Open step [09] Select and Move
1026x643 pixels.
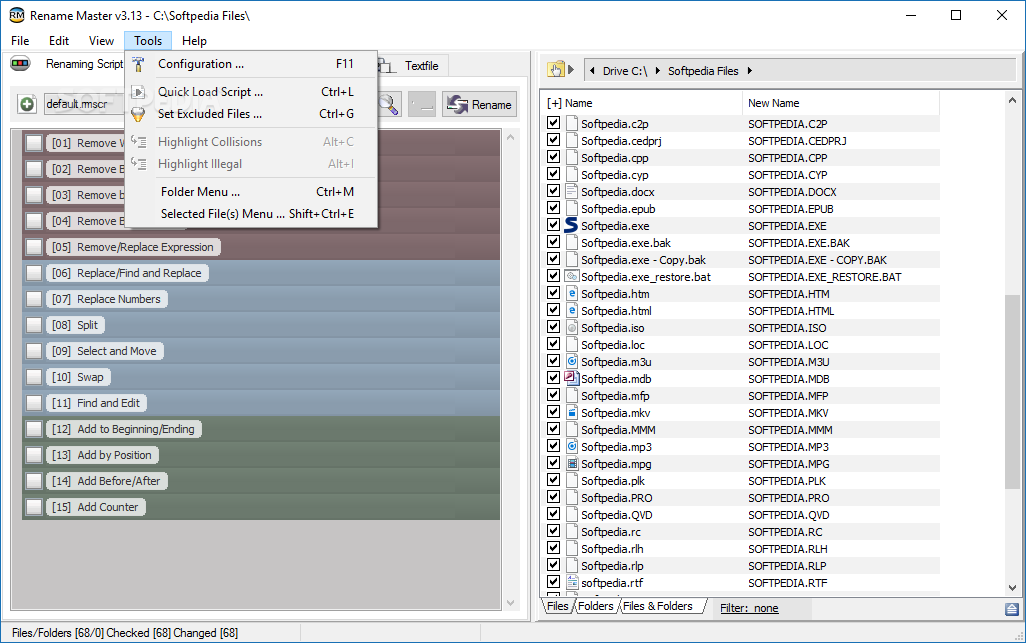tap(105, 351)
